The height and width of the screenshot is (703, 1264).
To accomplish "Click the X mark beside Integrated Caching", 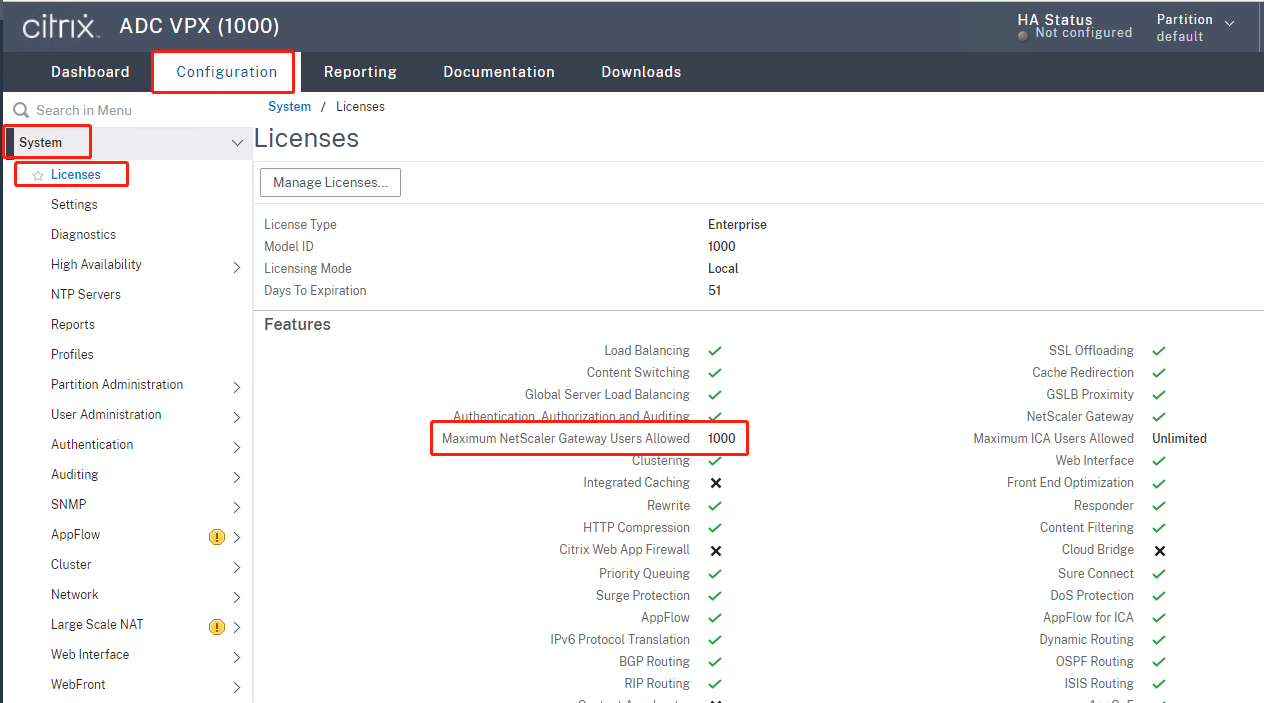I will [714, 482].
